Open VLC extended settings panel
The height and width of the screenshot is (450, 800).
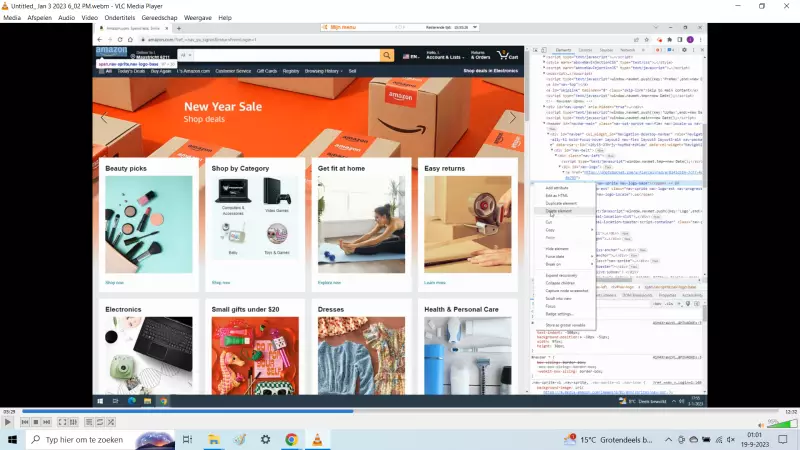pyautogui.click(x=73, y=422)
